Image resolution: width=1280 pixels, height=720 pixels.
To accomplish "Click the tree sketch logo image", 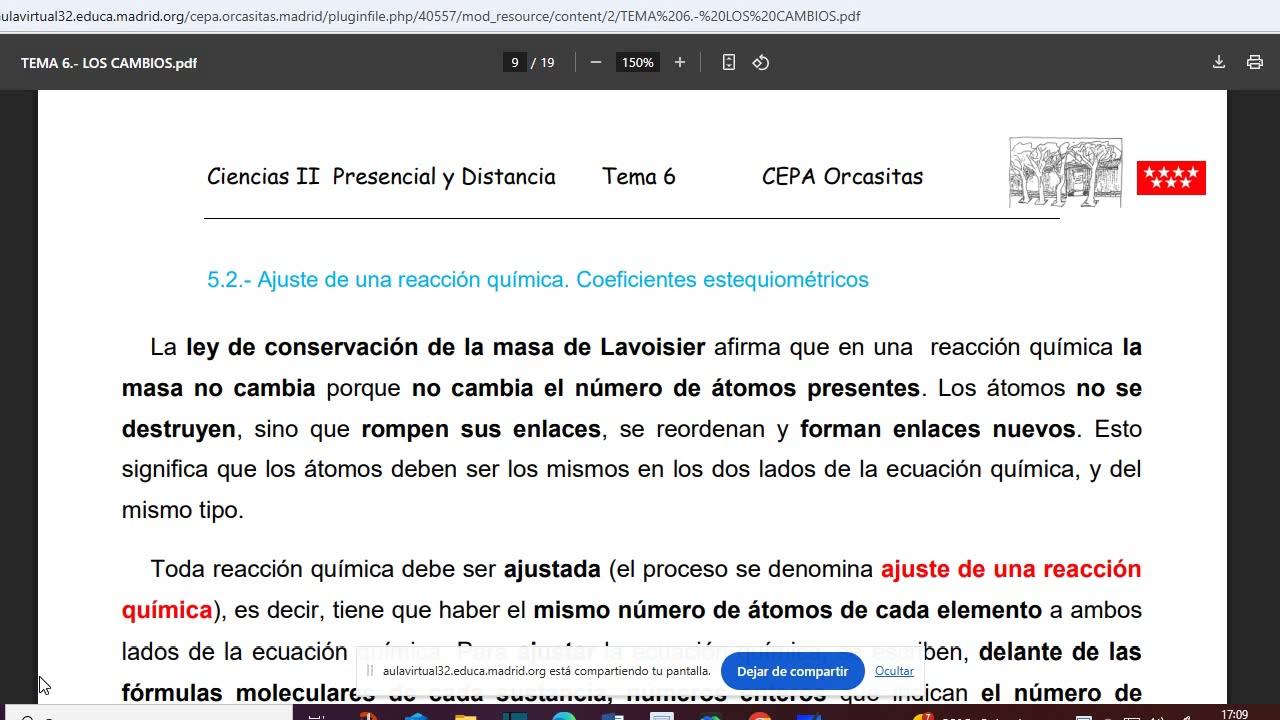I will click(x=1065, y=173).
